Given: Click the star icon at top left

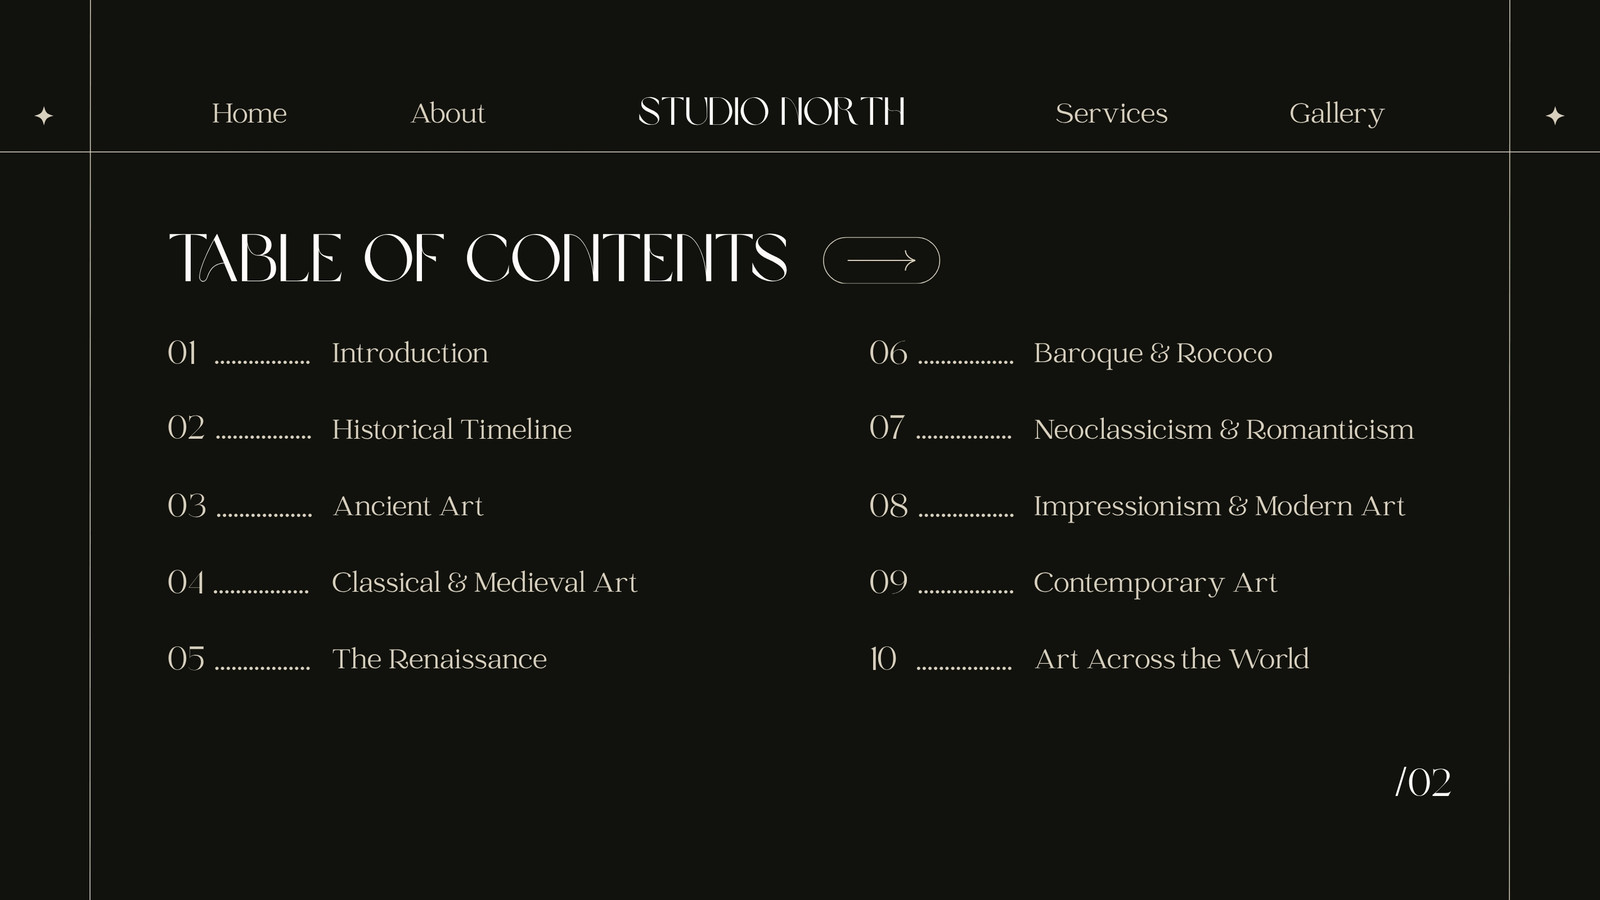Looking at the screenshot, I should pyautogui.click(x=44, y=115).
